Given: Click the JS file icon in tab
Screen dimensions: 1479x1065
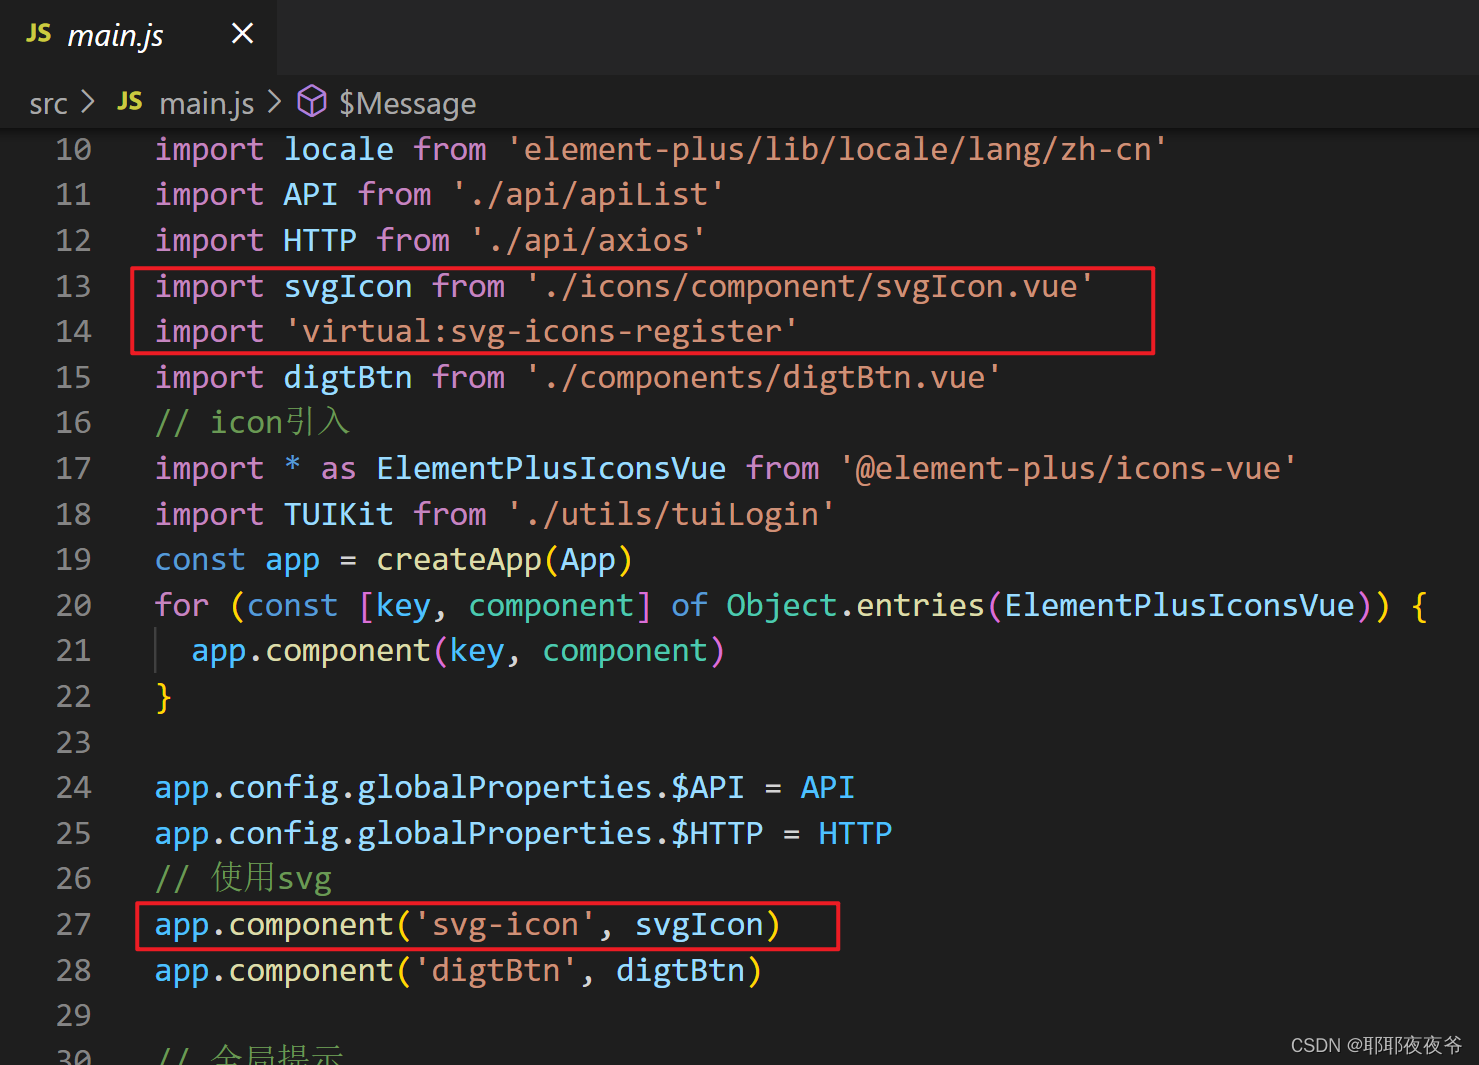Looking at the screenshot, I should pyautogui.click(x=38, y=34).
